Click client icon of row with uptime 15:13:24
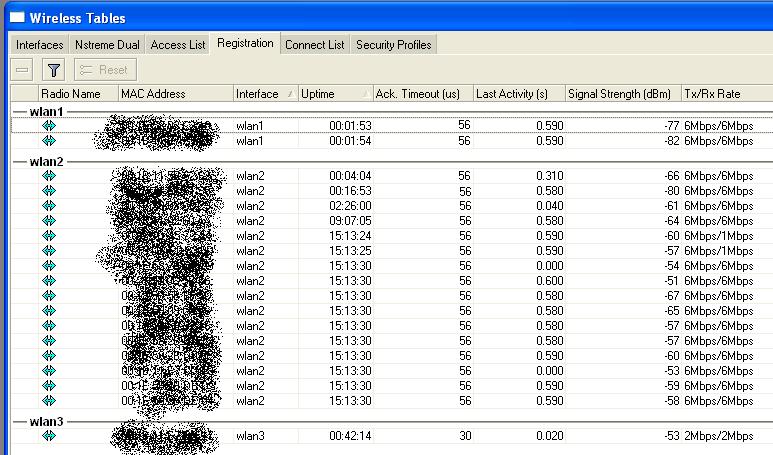The height and width of the screenshot is (455, 773). click(x=49, y=236)
